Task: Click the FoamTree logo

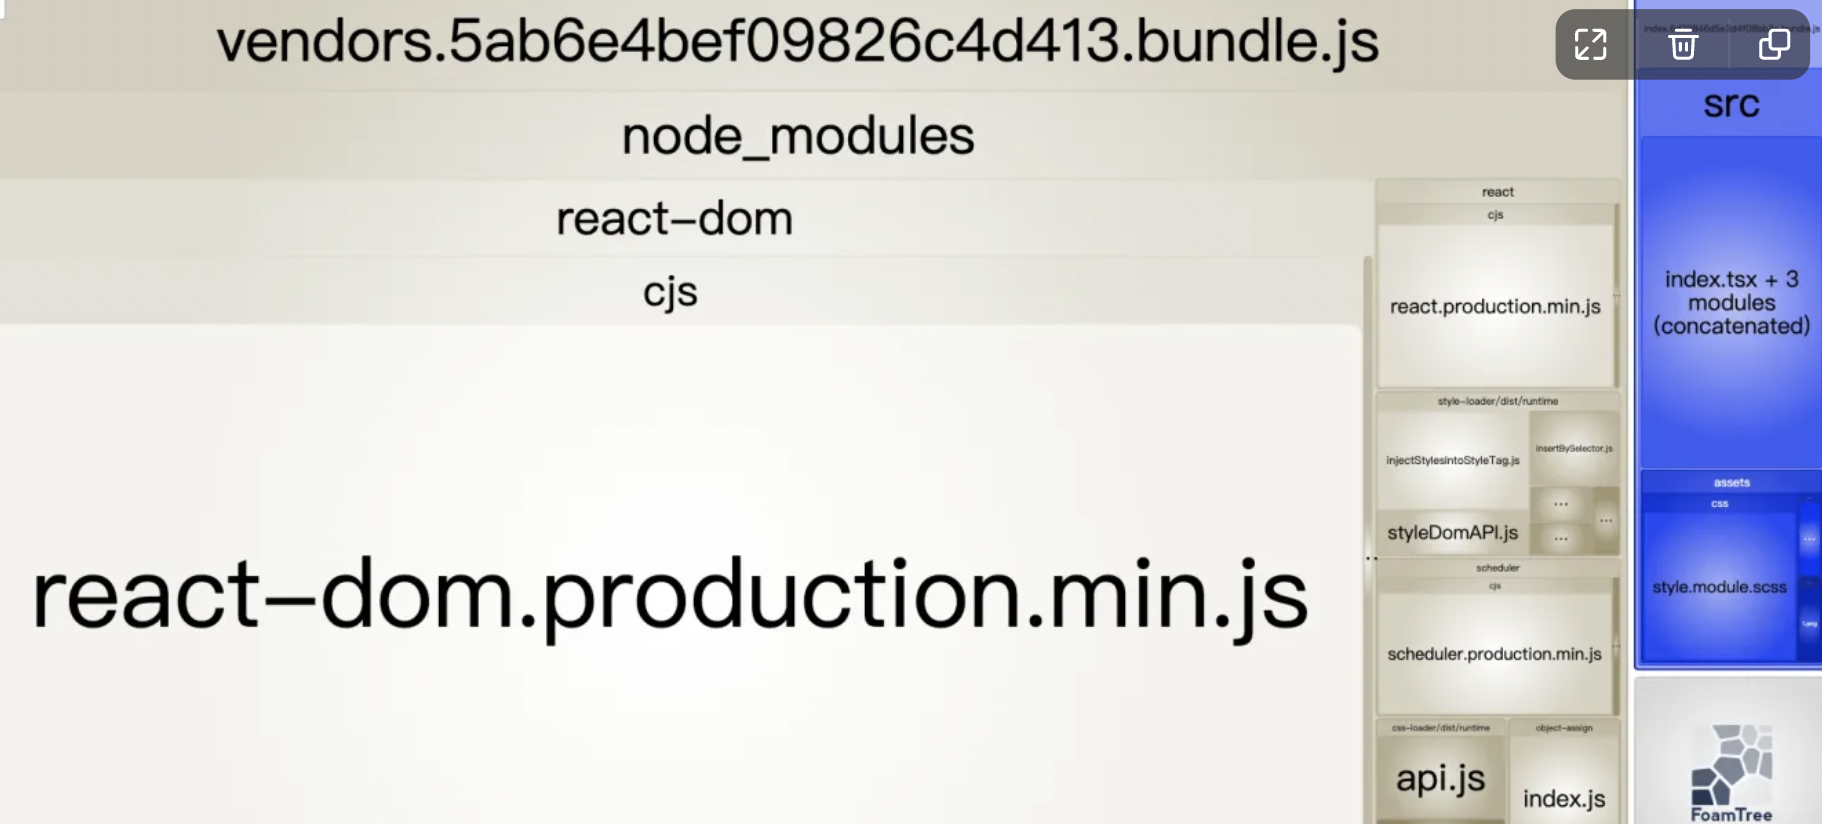Action: click(1731, 773)
